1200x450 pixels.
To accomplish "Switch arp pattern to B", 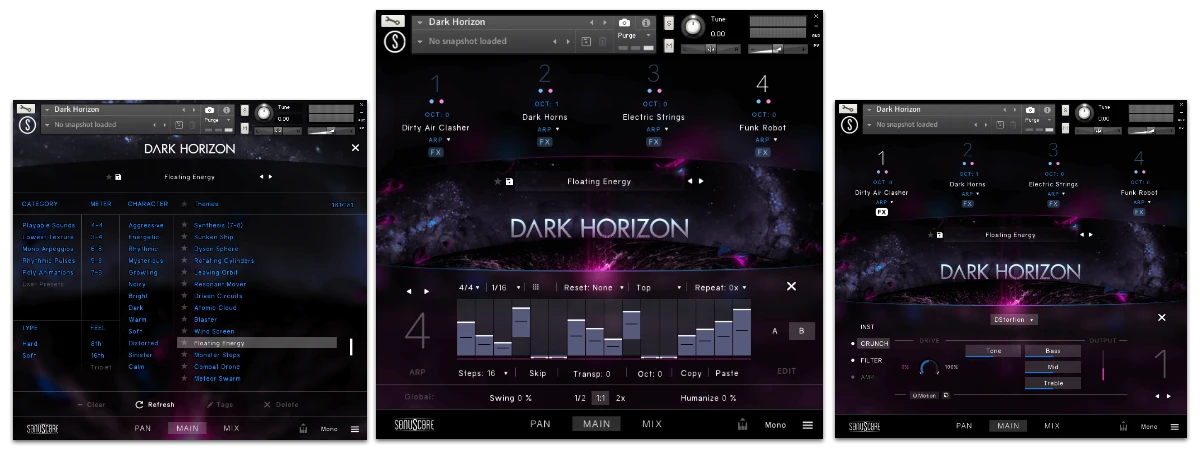I will (x=800, y=331).
